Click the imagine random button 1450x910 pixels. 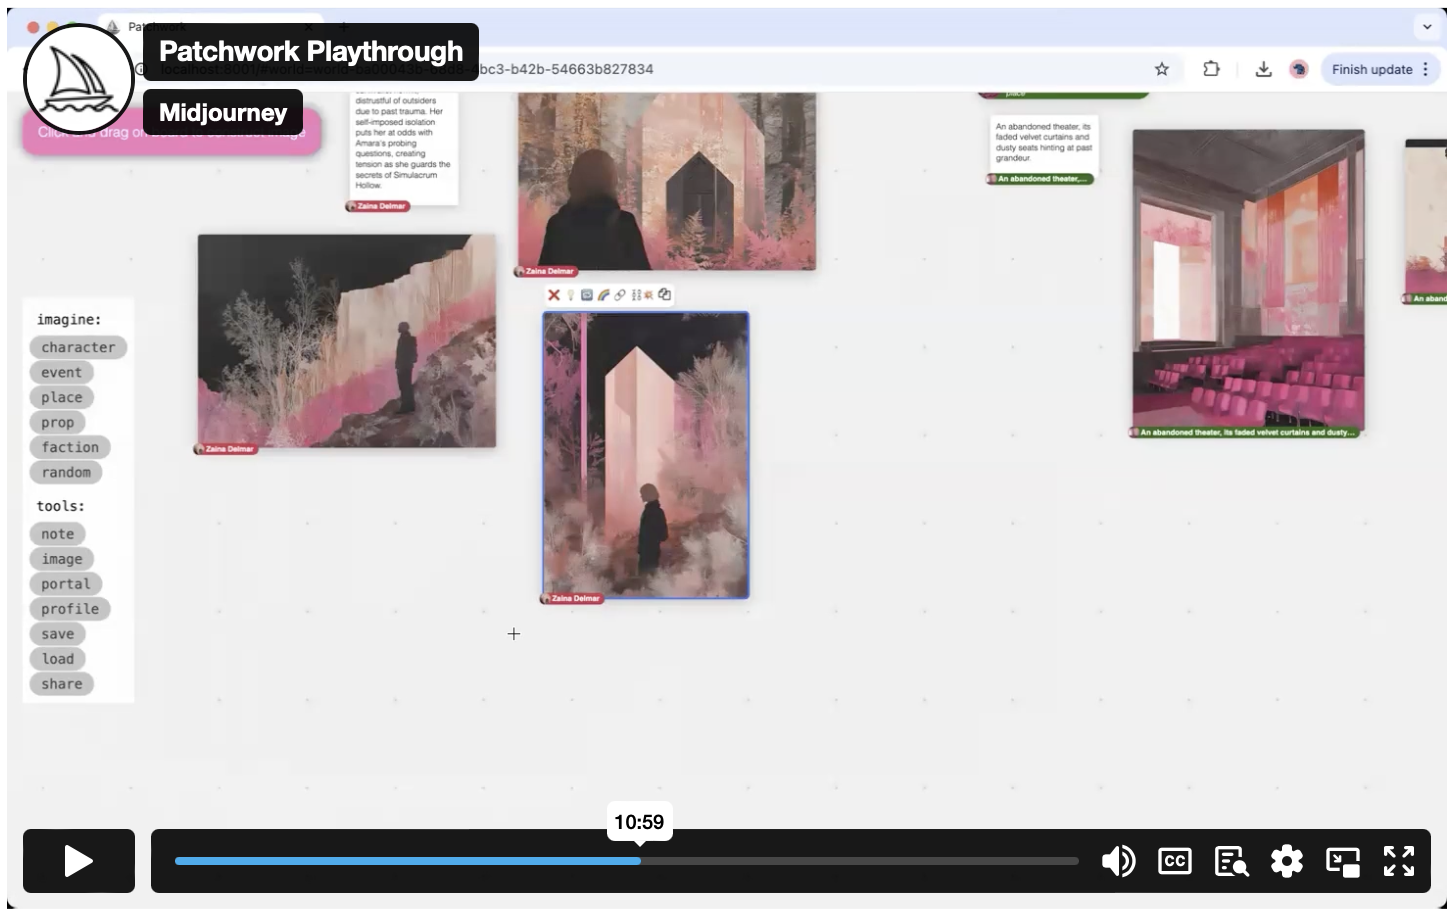(66, 472)
